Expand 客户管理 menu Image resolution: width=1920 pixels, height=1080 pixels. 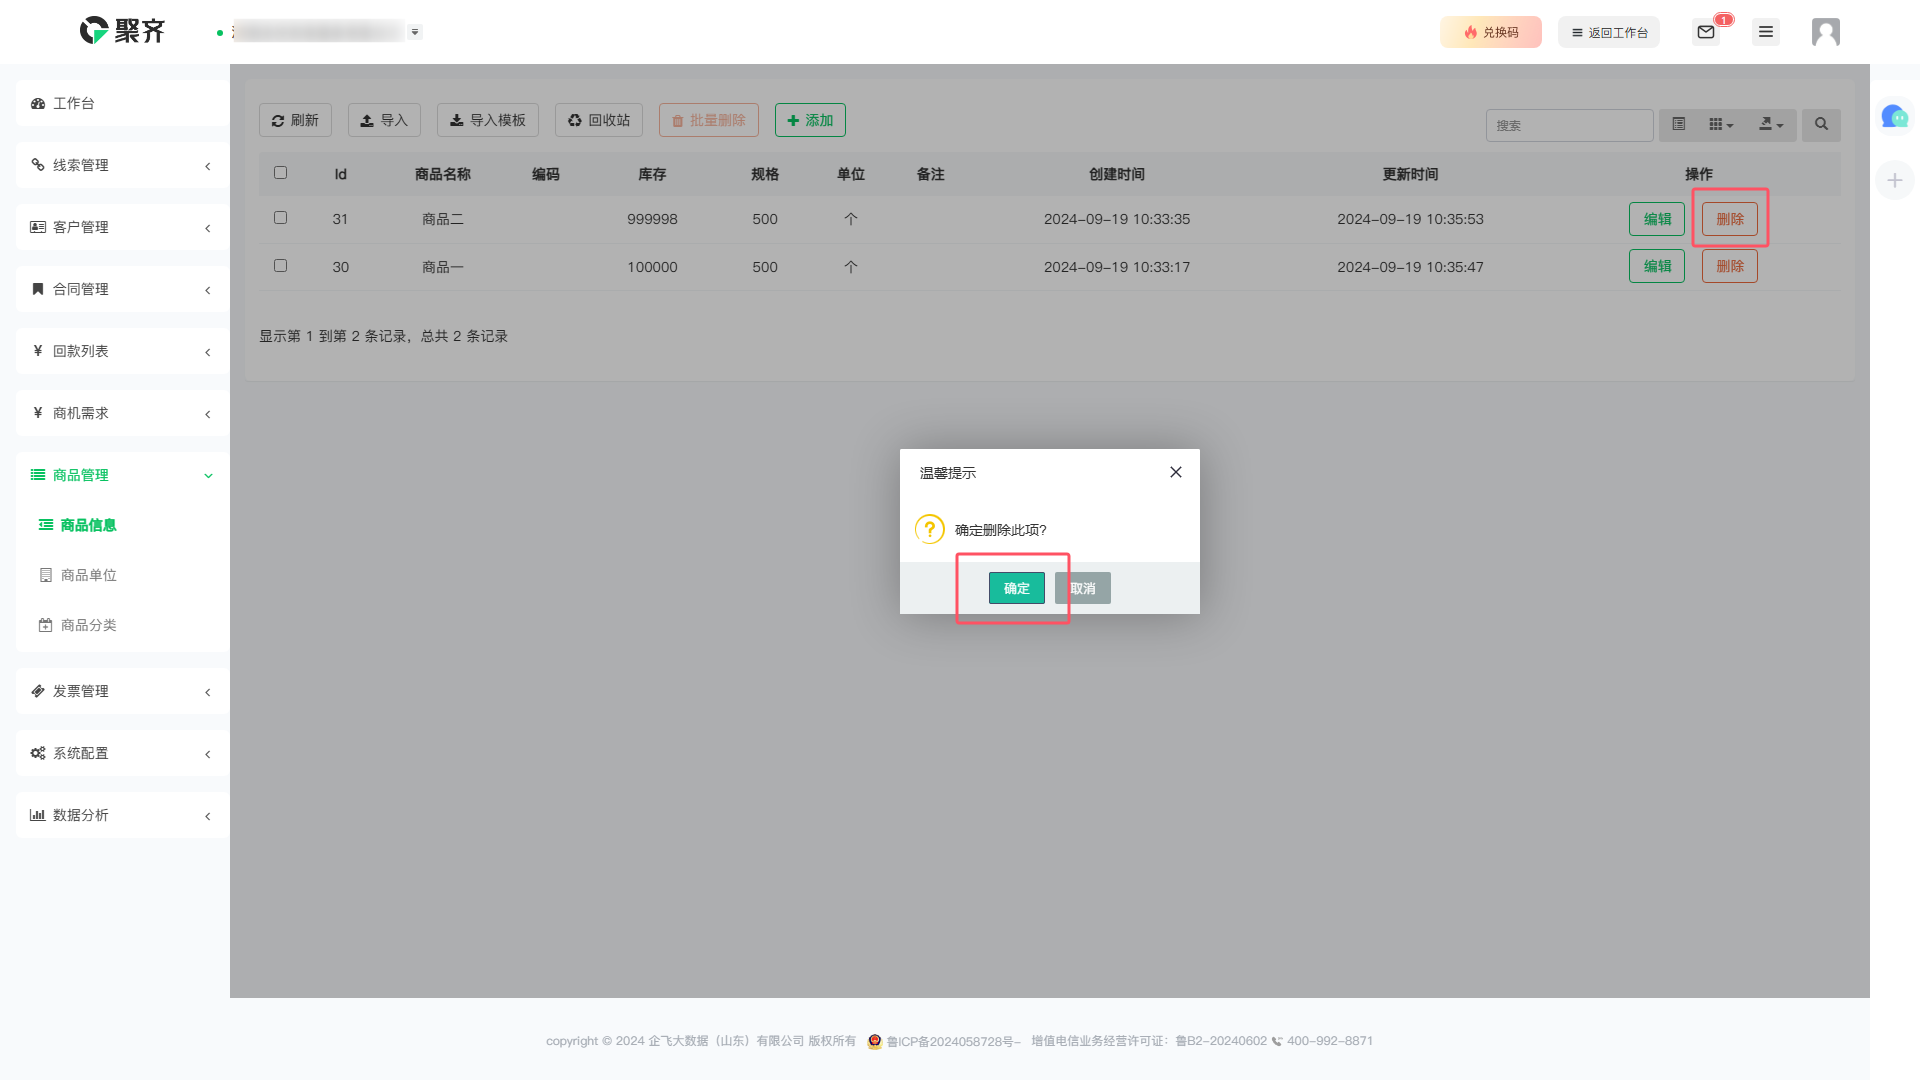123,227
